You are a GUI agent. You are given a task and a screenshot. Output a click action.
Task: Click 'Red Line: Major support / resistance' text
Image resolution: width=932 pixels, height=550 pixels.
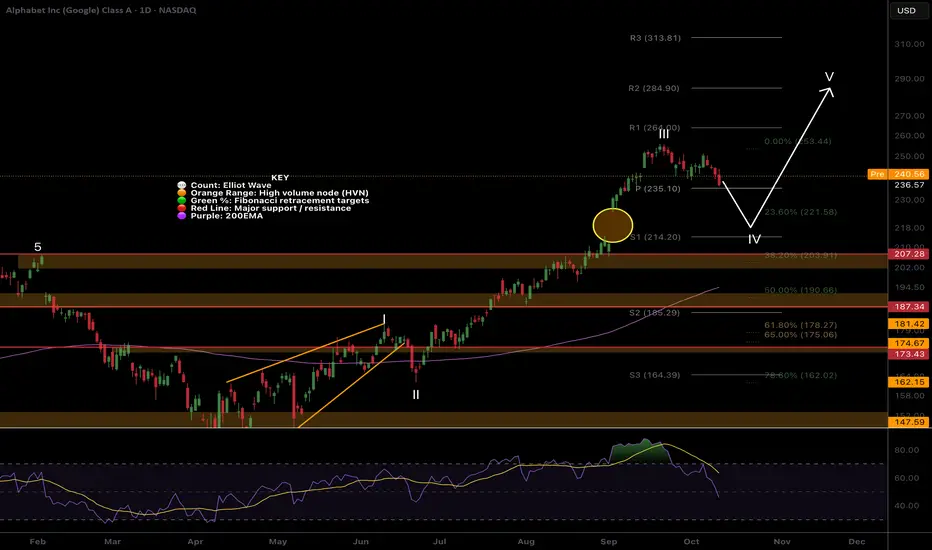270,208
